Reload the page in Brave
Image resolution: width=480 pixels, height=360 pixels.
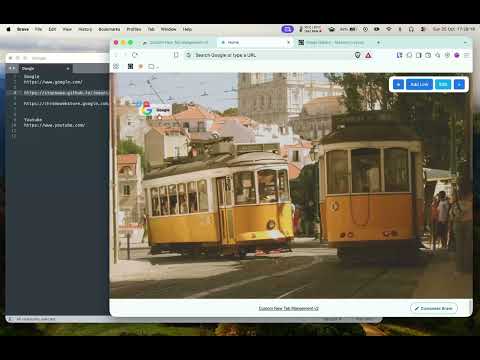pos(135,55)
